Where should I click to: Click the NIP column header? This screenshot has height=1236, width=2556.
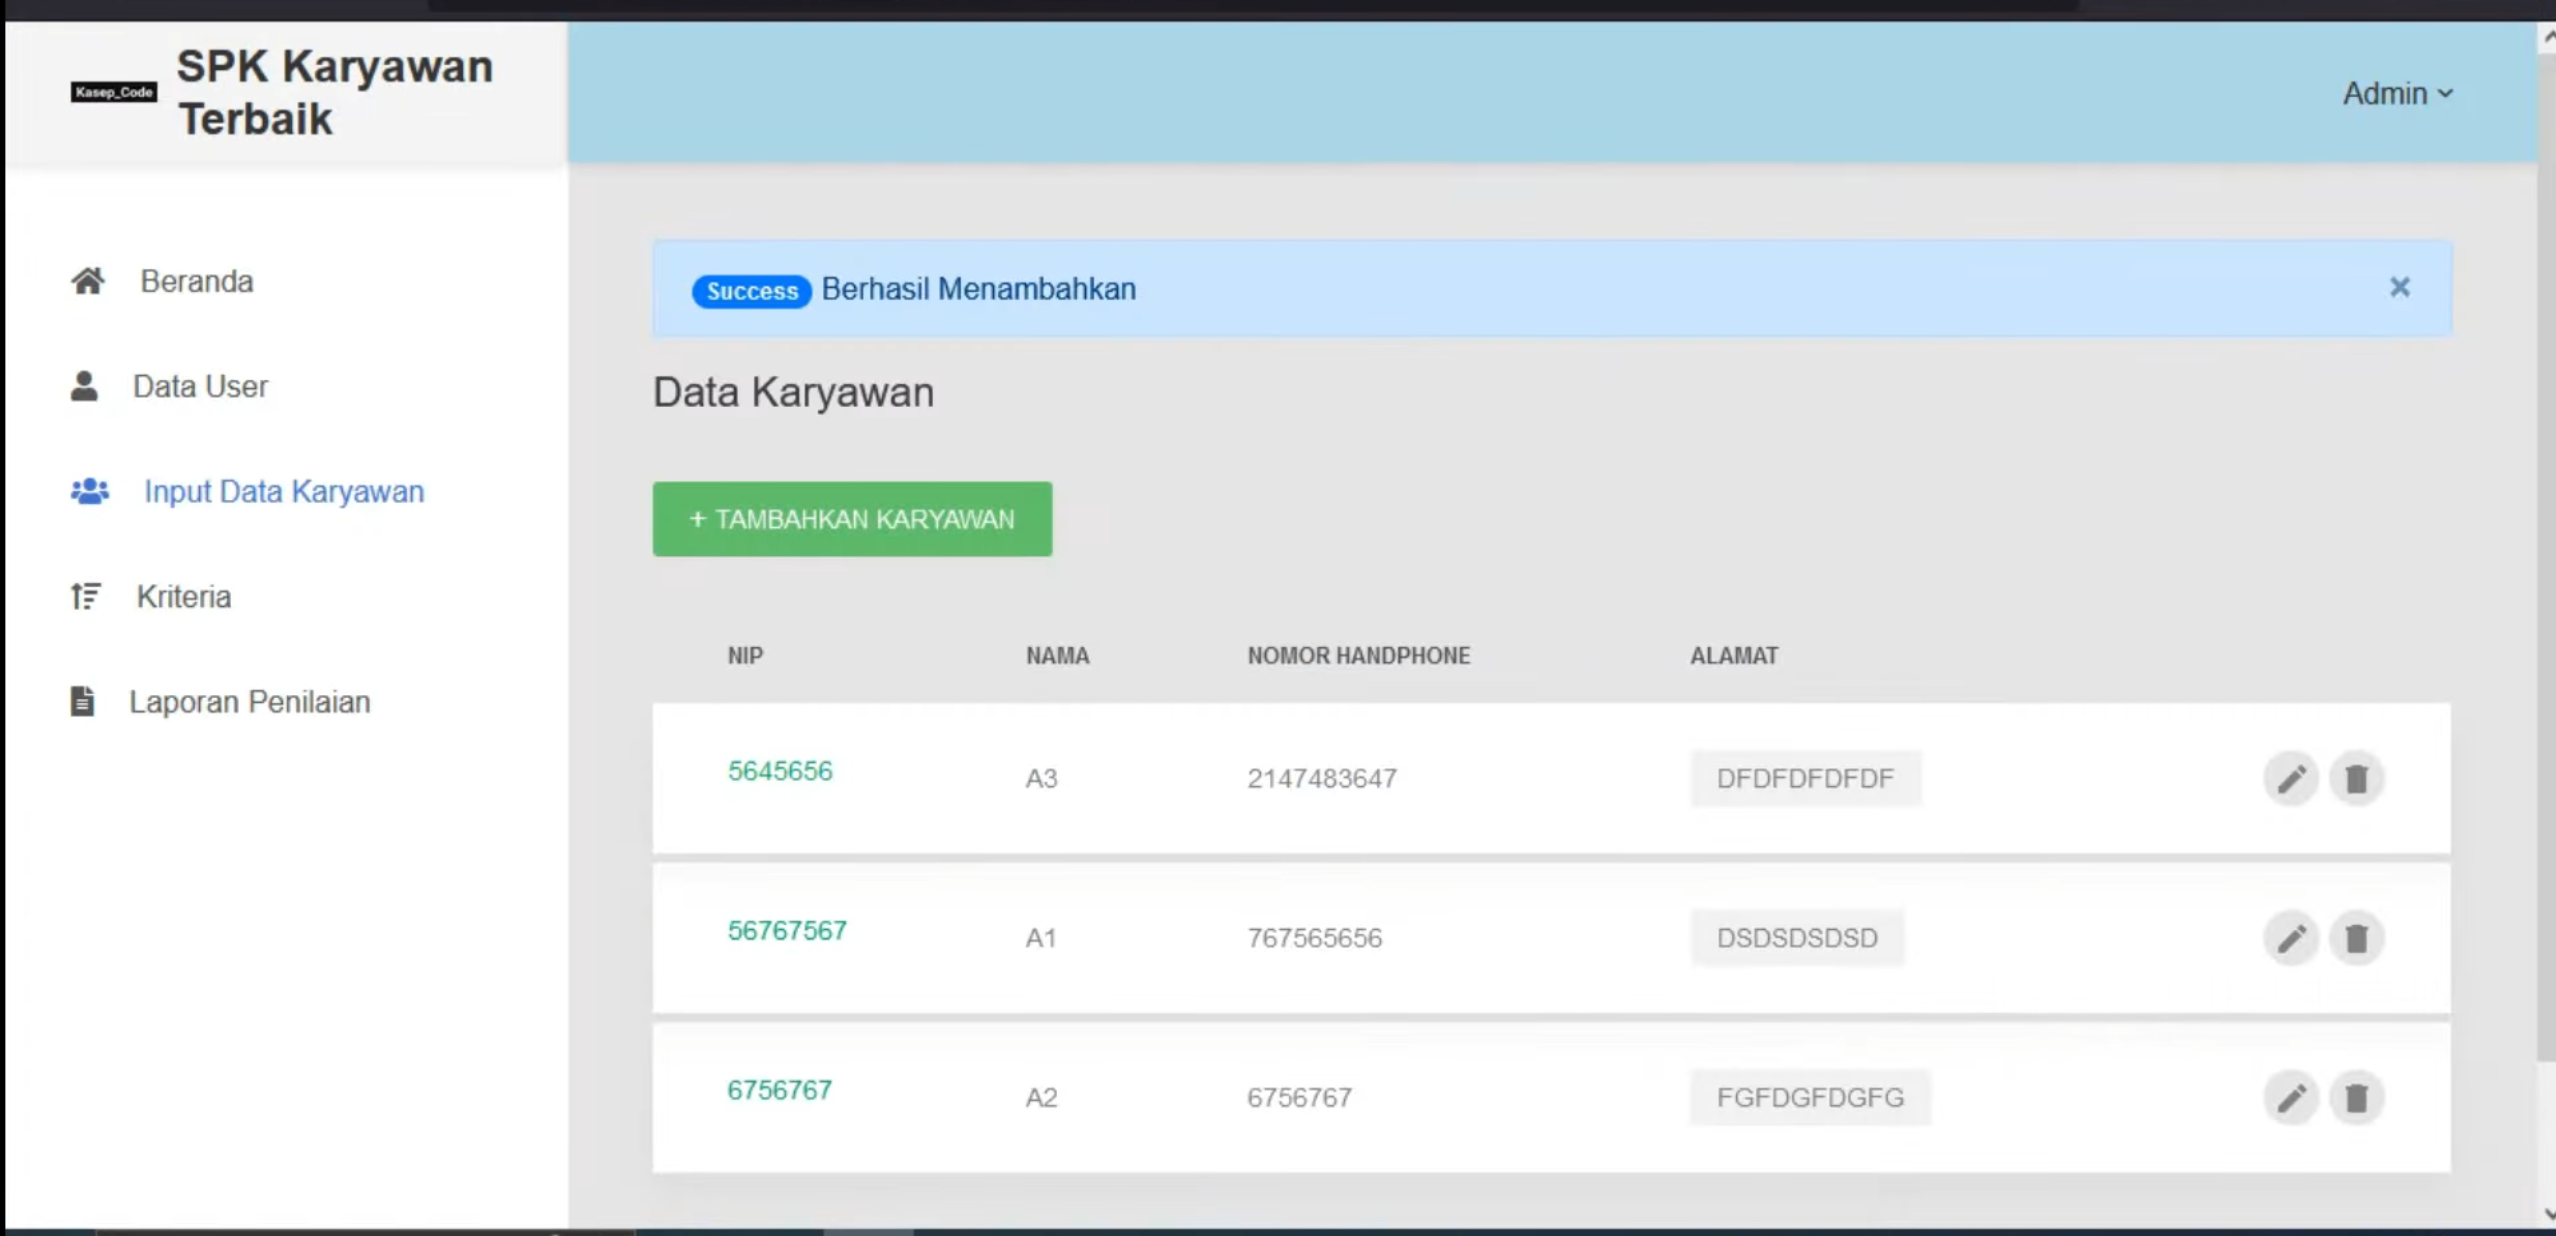745,656
